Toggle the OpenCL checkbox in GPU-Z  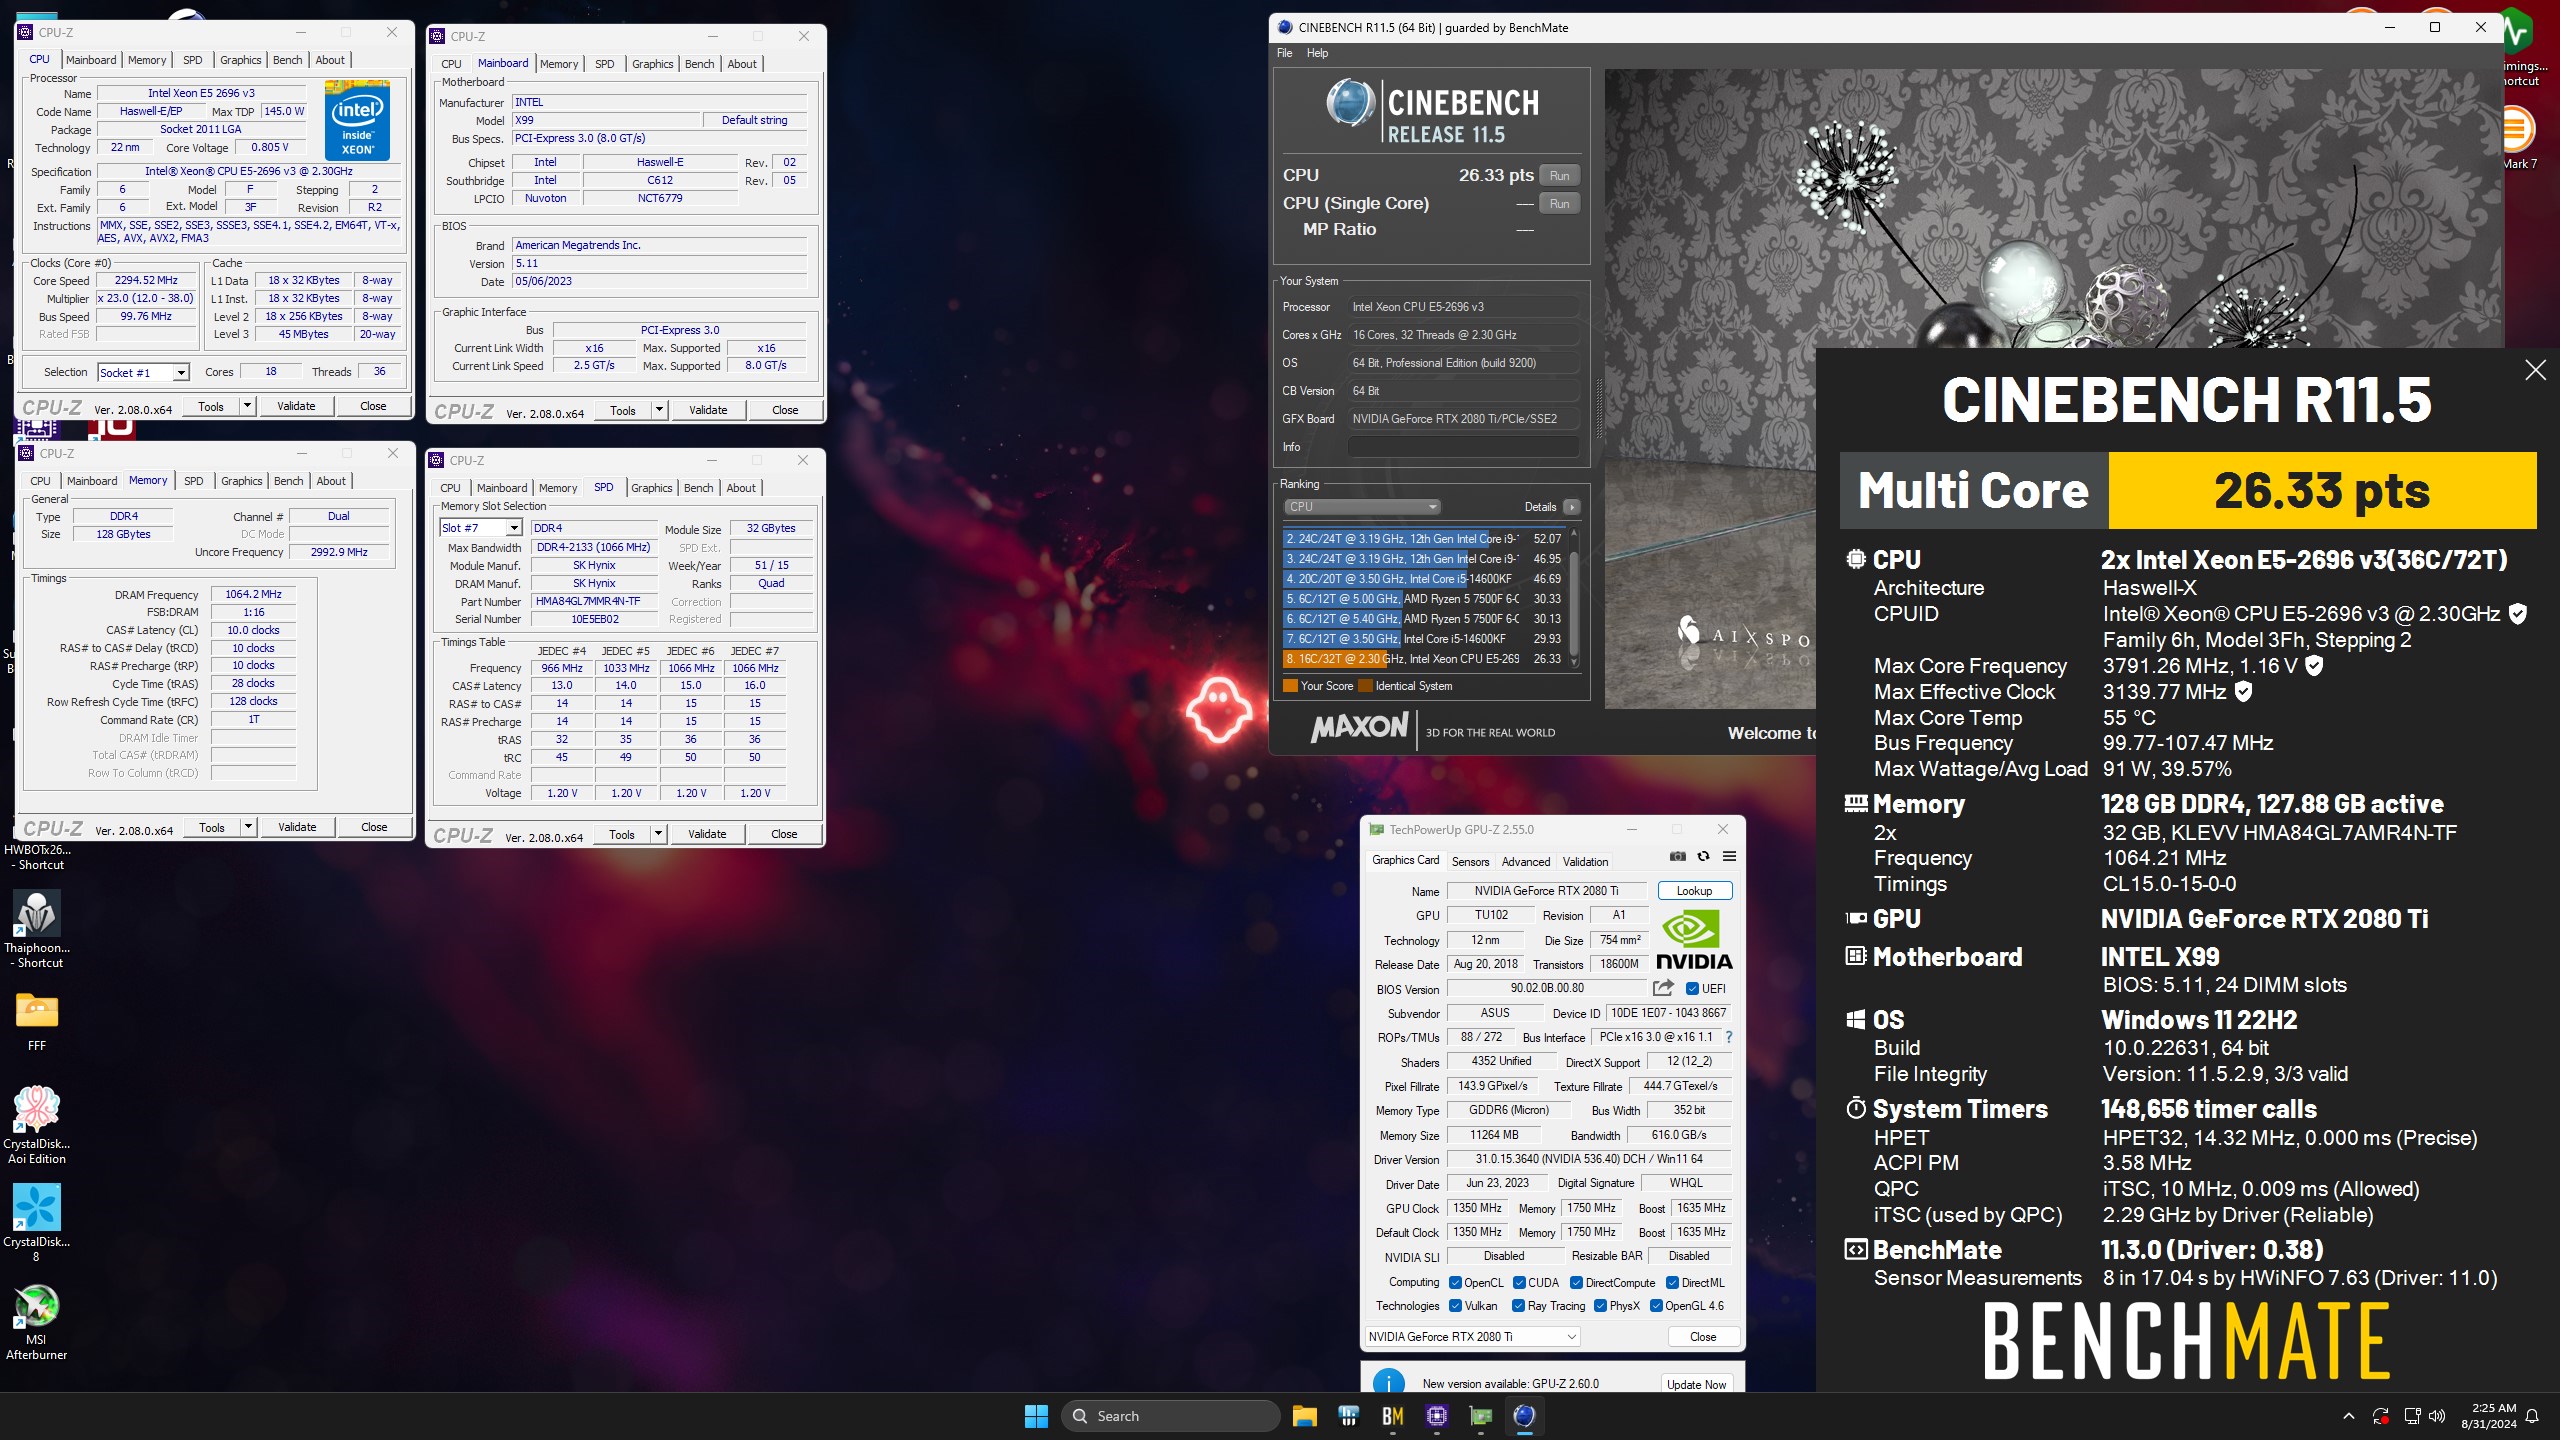(x=1456, y=1283)
